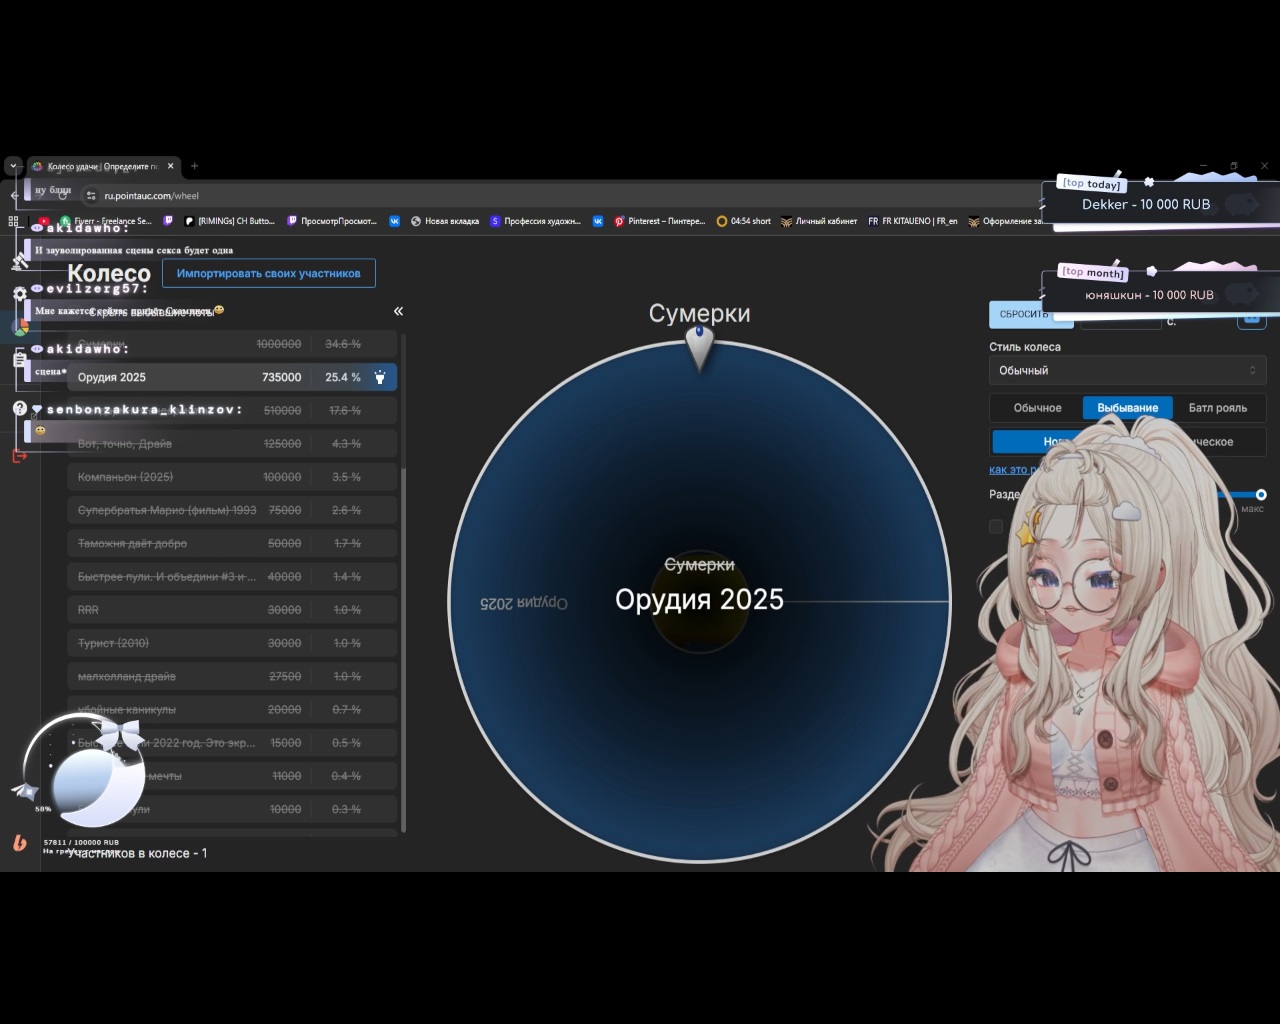
Task: Click the Колесо page heading
Action: pyautogui.click(x=109, y=274)
